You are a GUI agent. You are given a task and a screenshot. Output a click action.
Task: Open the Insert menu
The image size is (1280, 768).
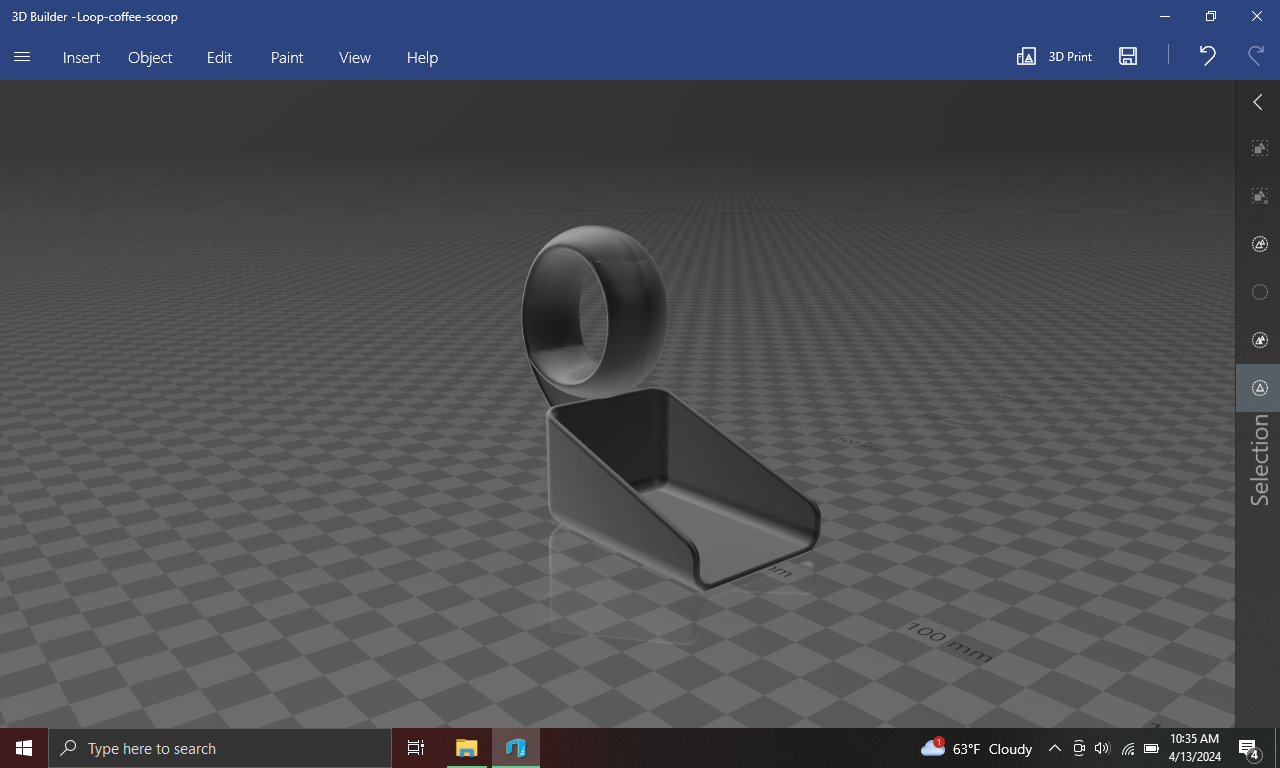click(81, 57)
